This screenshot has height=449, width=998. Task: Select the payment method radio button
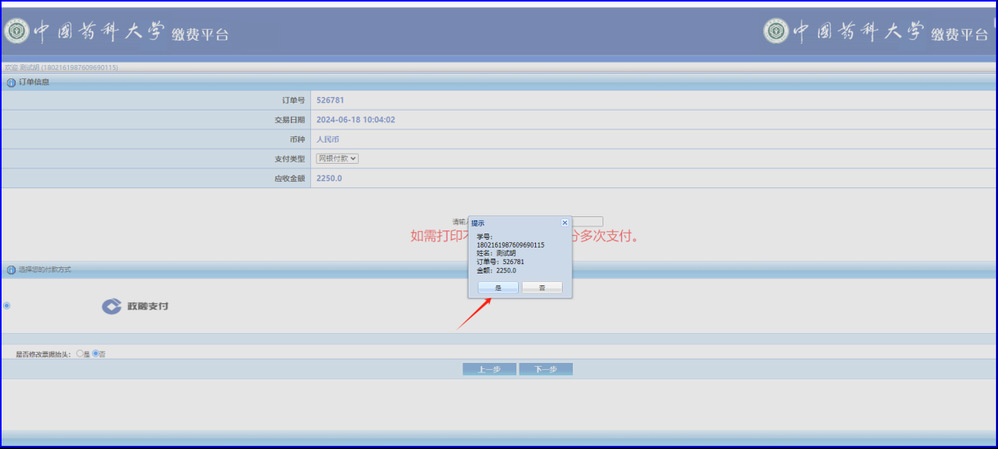[7, 306]
